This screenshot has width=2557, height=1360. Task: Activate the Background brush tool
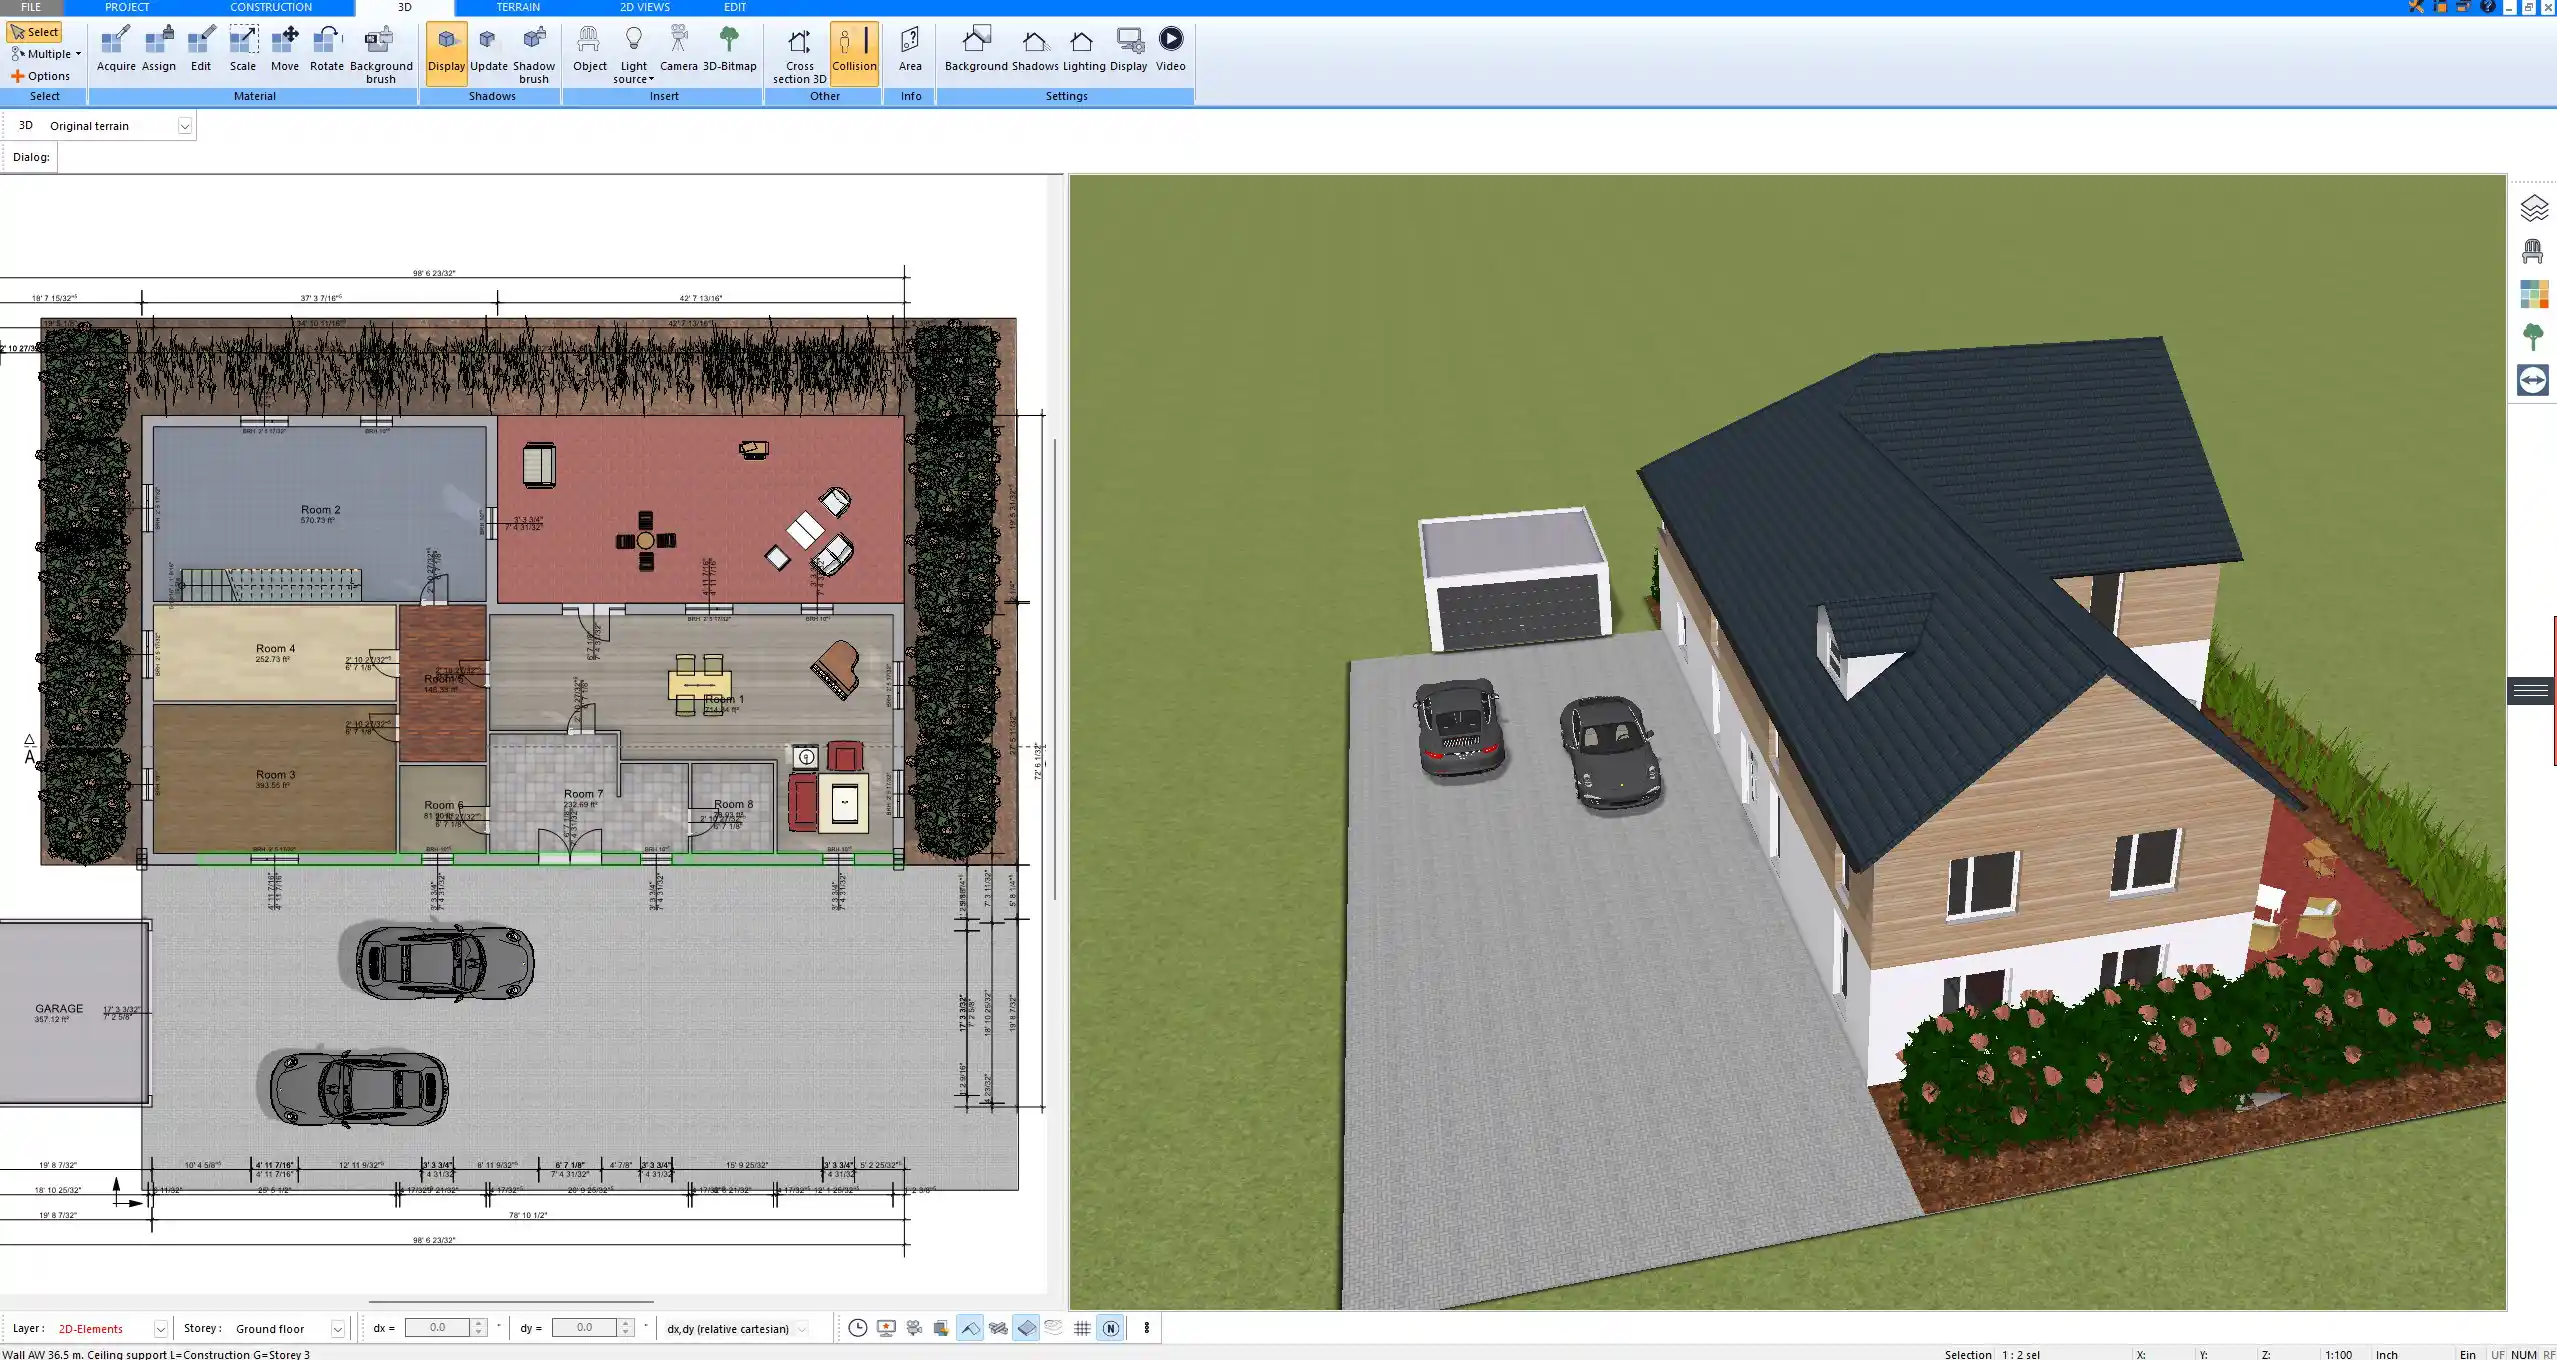[x=381, y=55]
